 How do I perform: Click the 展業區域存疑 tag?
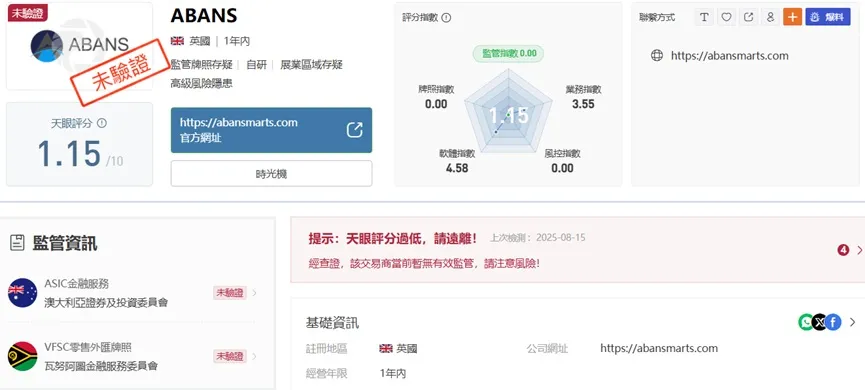312,65
